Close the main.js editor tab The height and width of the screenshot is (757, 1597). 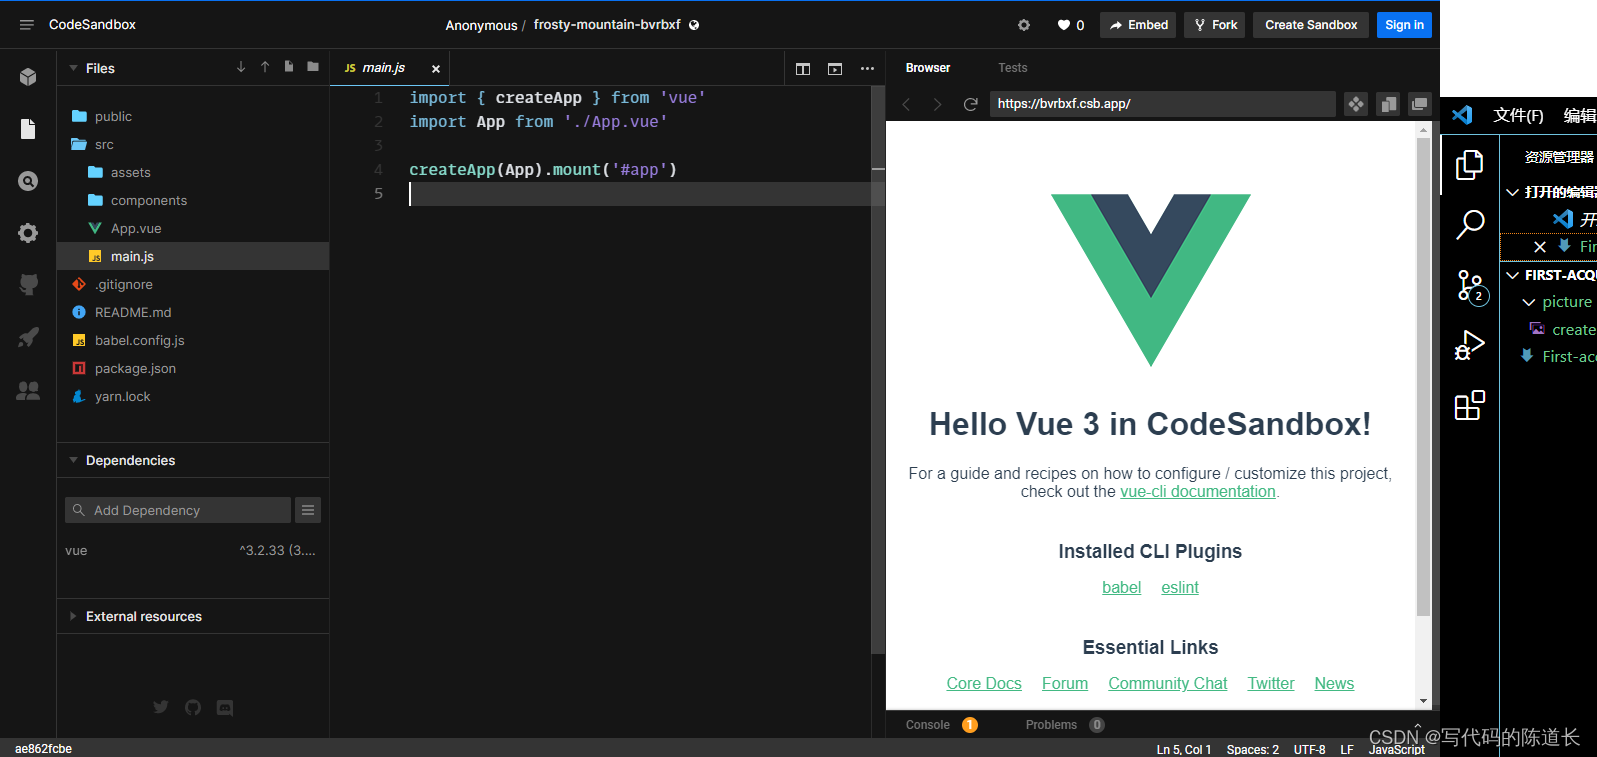coord(436,69)
